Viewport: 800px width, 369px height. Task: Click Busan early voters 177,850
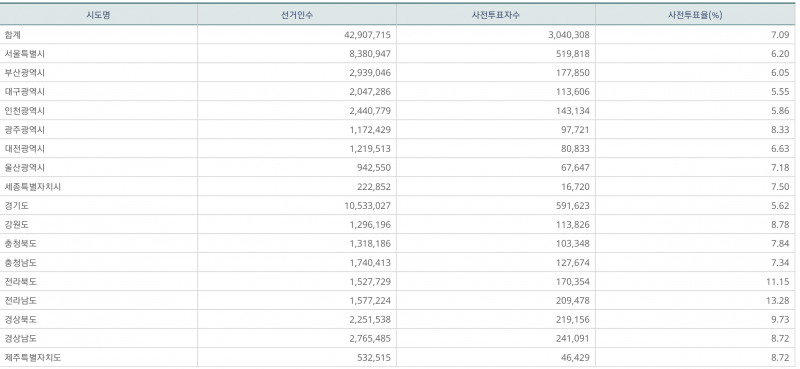573,72
